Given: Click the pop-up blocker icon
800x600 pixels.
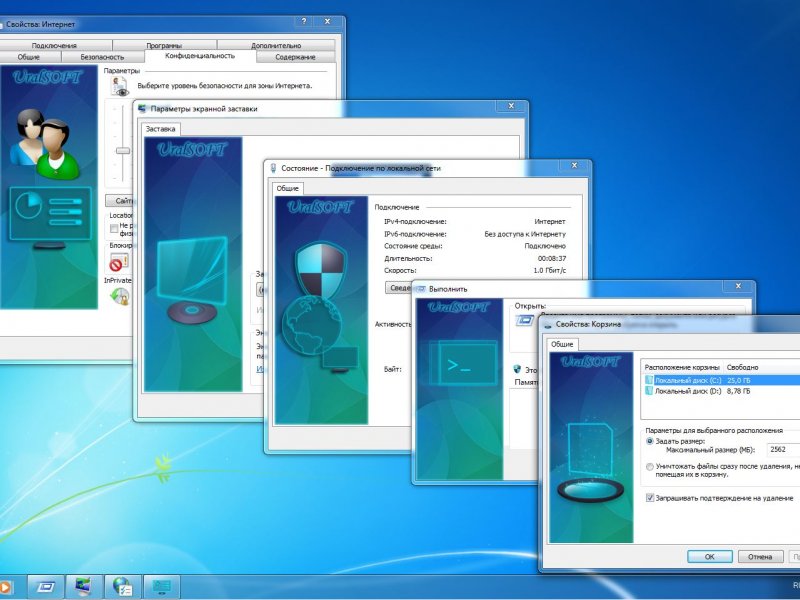Looking at the screenshot, I should click(119, 263).
